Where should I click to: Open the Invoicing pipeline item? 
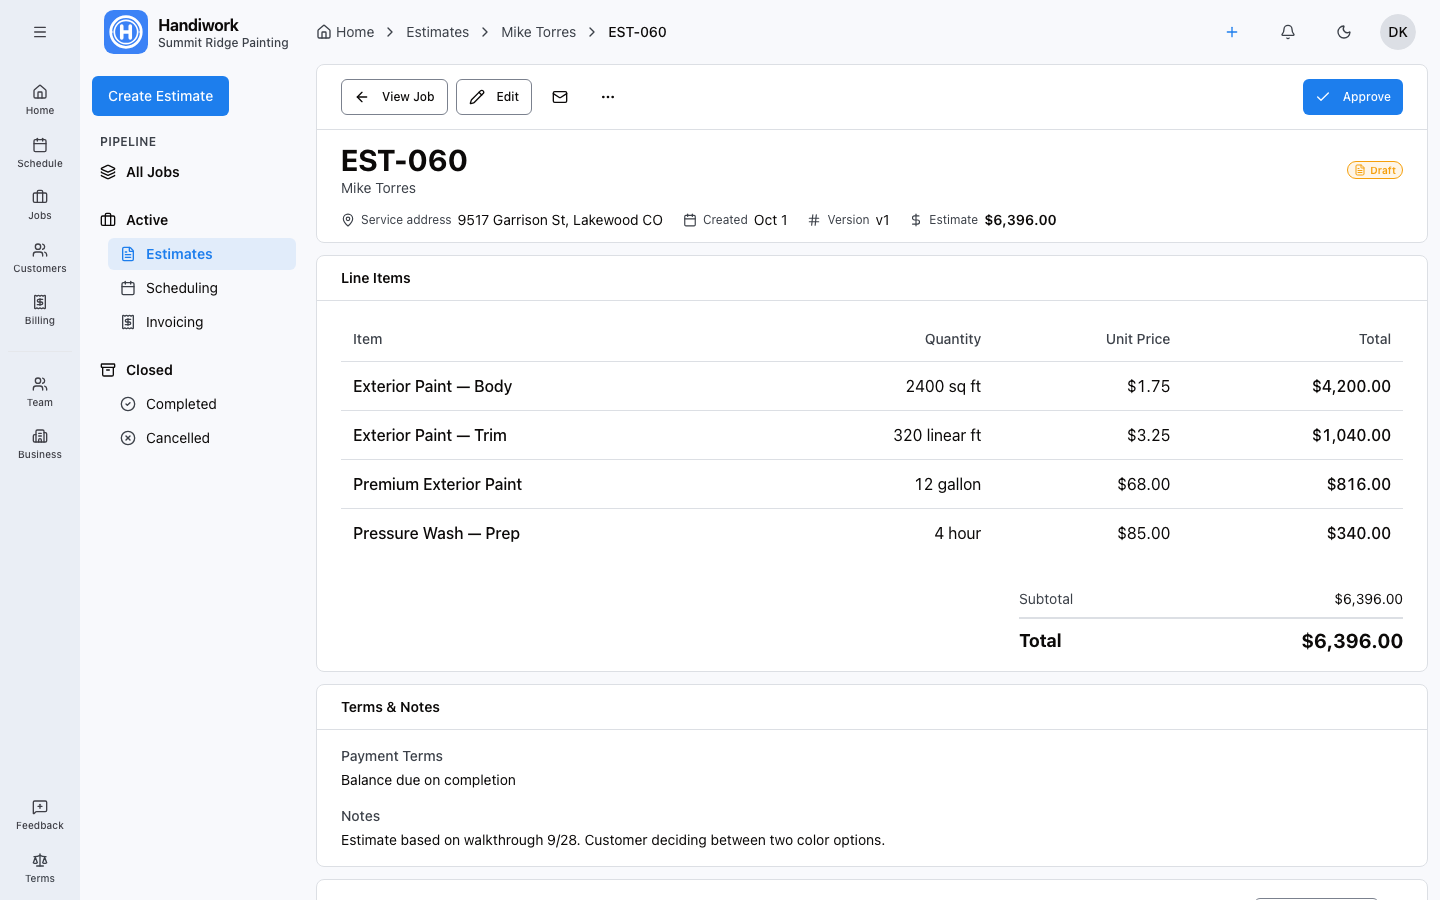click(x=202, y=322)
